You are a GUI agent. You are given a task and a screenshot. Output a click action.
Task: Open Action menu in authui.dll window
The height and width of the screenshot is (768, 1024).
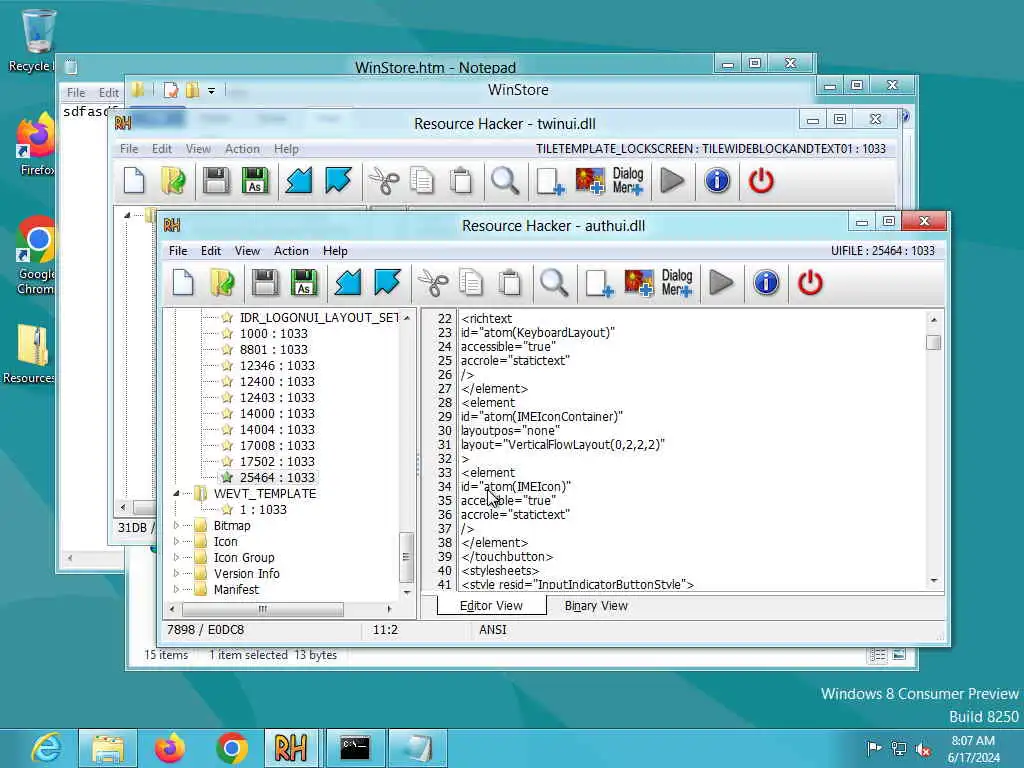click(291, 251)
